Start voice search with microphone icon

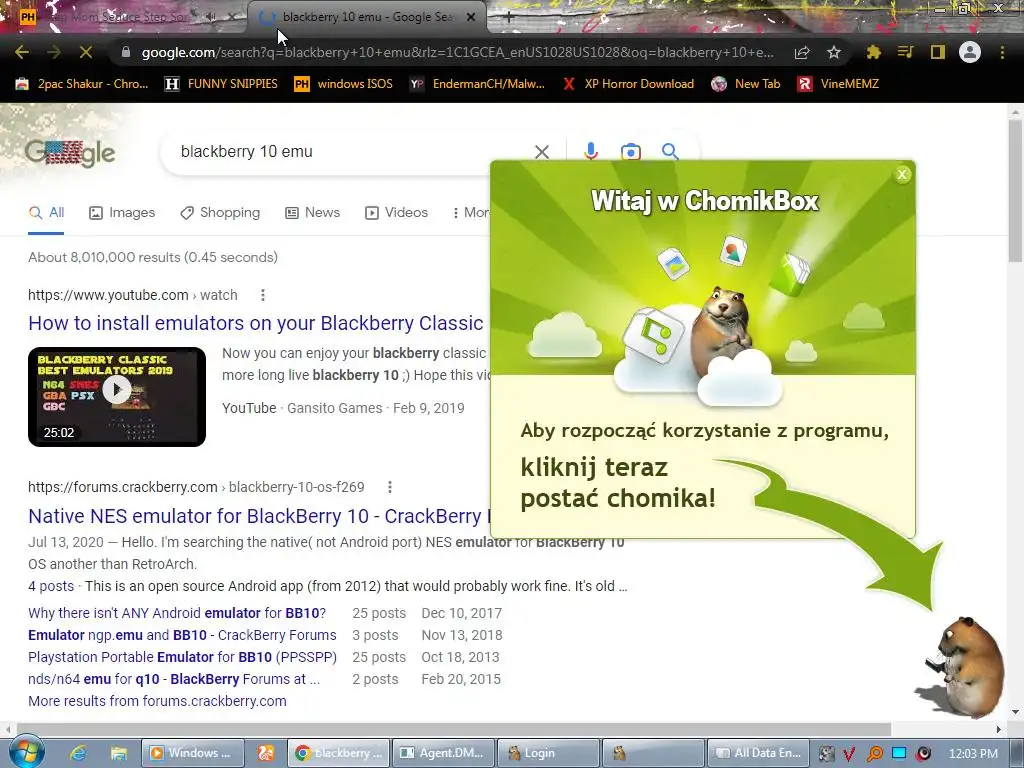click(591, 152)
